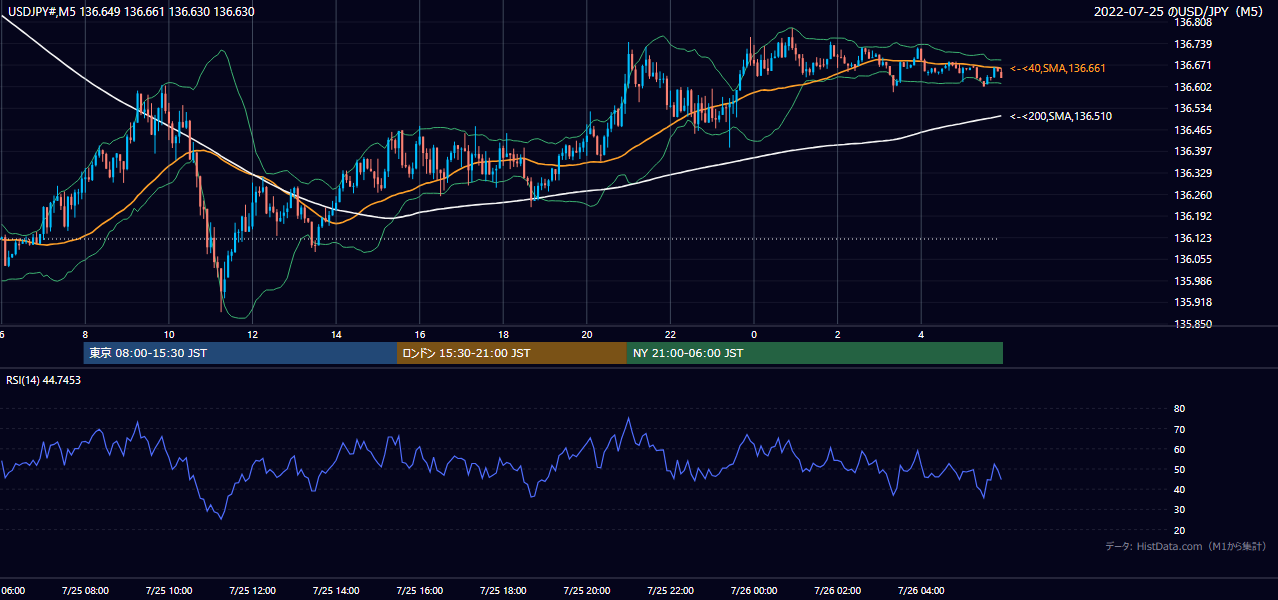This screenshot has height=600, width=1278.
Task: Click the RSI(14) 44.7453 indicator label
Action: coord(44,380)
